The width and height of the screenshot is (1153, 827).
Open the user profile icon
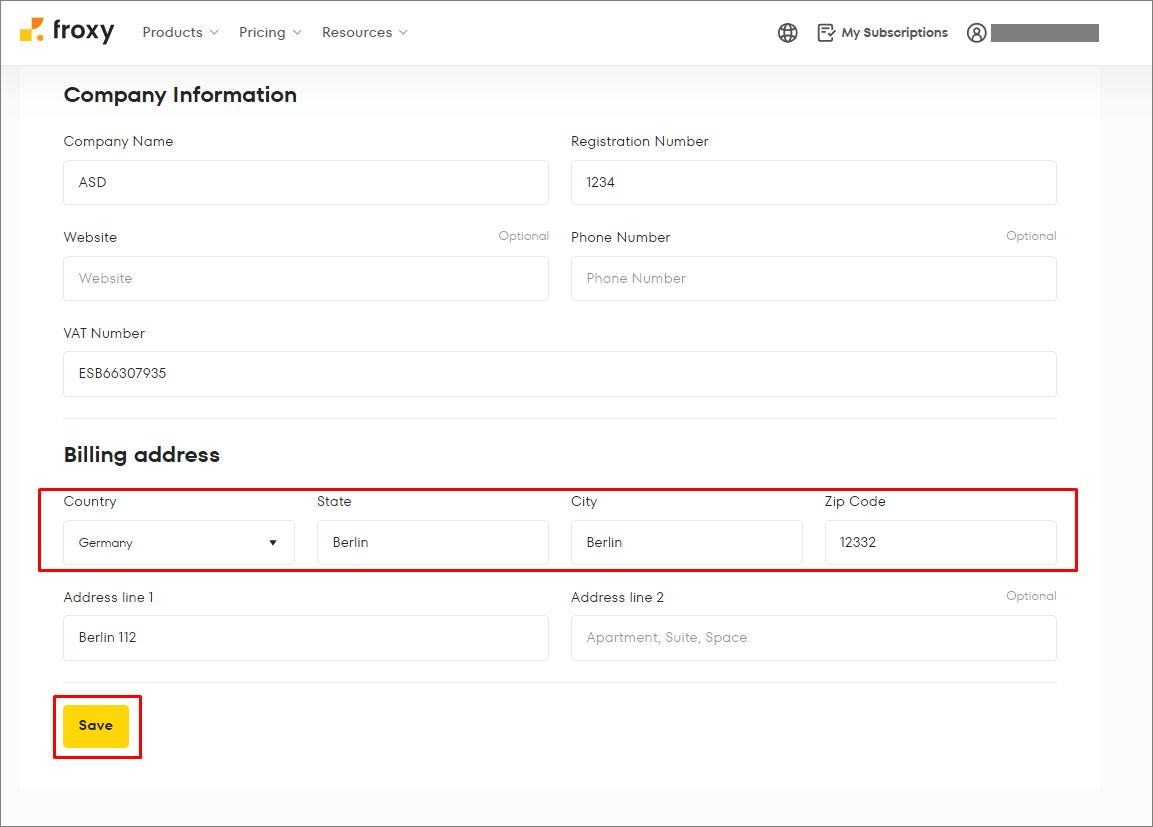click(976, 32)
